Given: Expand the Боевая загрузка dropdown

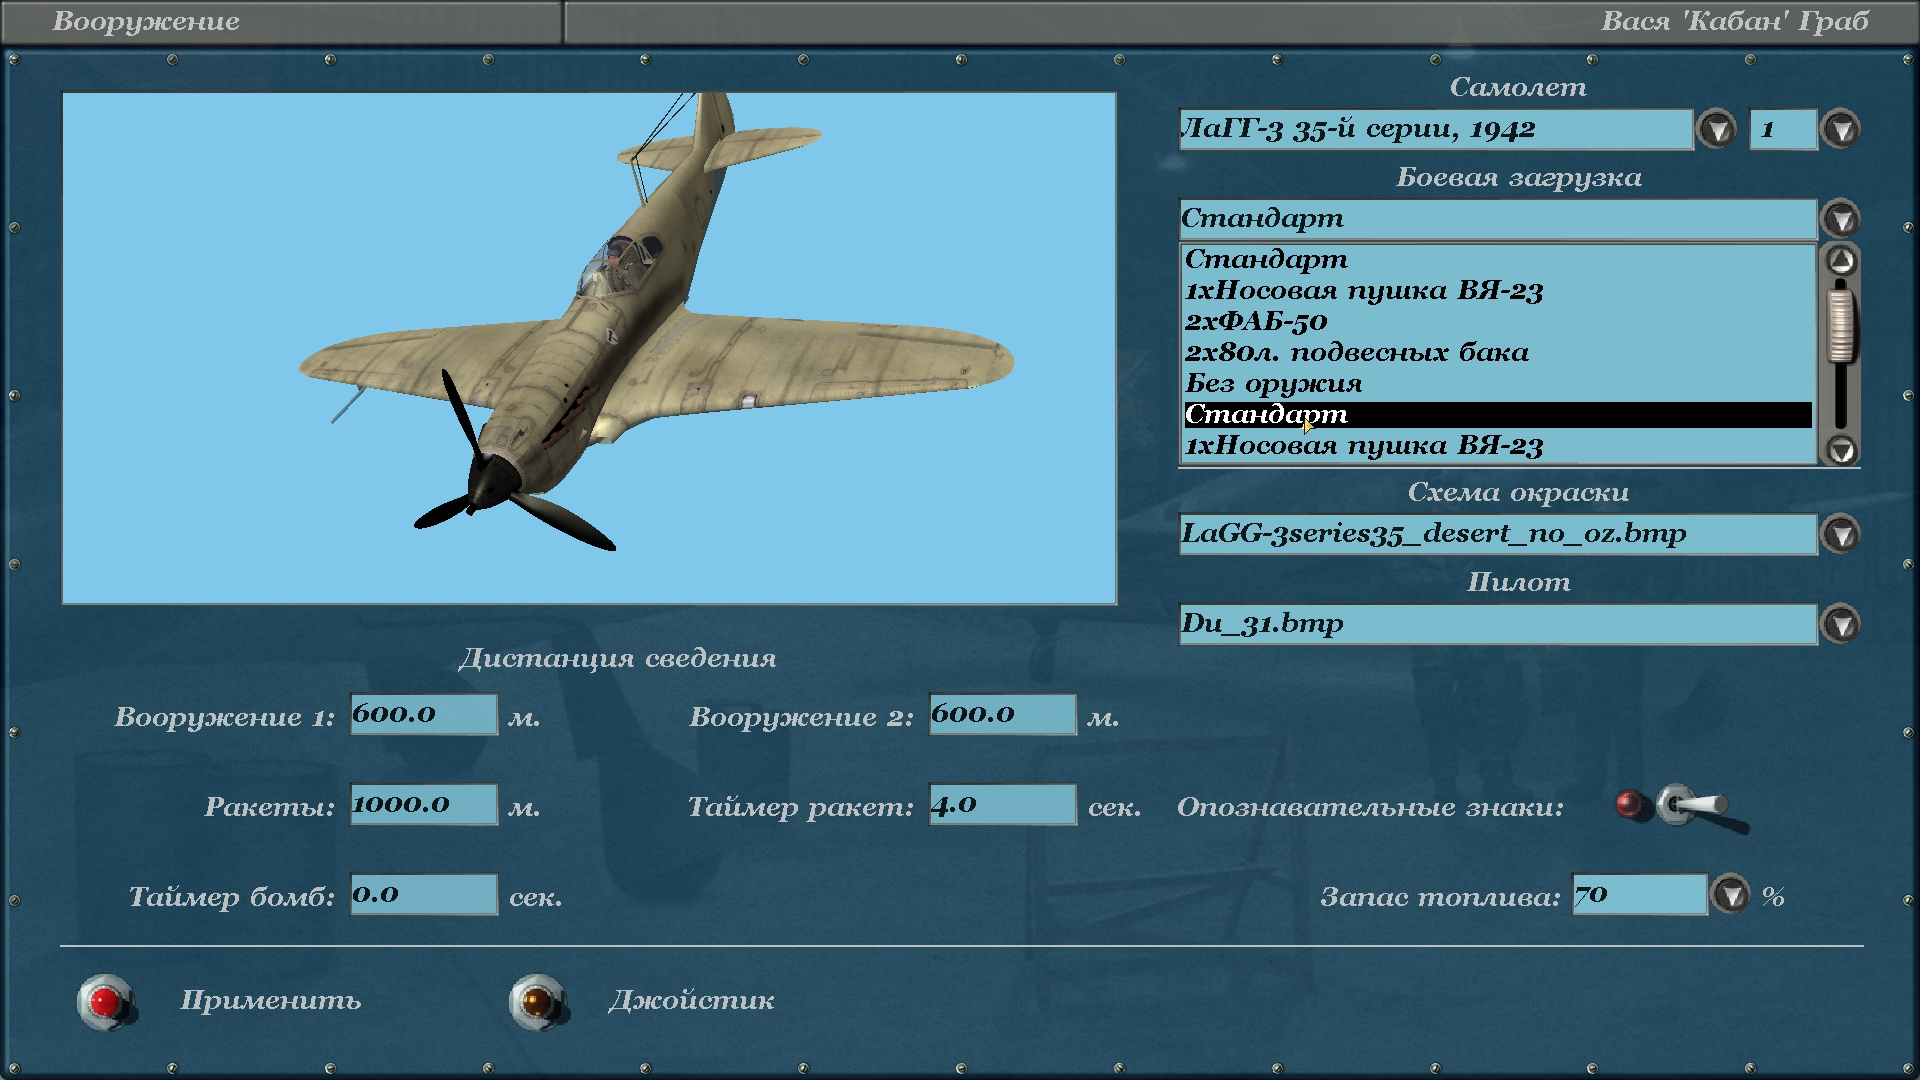Looking at the screenshot, I should tap(1841, 219).
